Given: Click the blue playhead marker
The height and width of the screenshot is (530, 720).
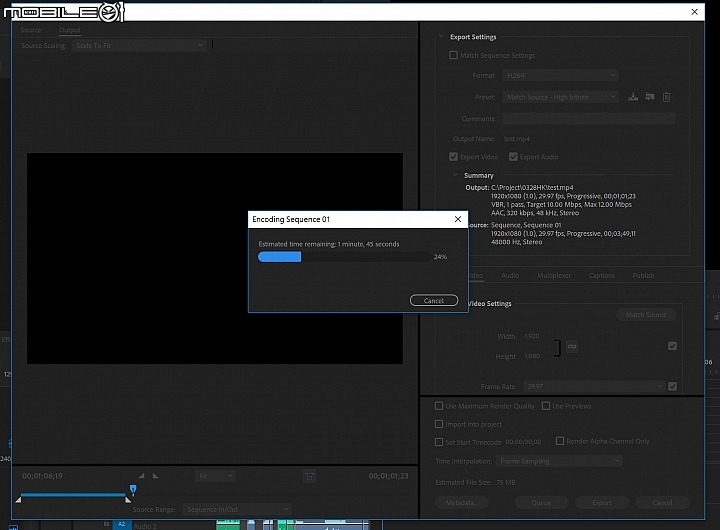Looking at the screenshot, I should 133,490.
